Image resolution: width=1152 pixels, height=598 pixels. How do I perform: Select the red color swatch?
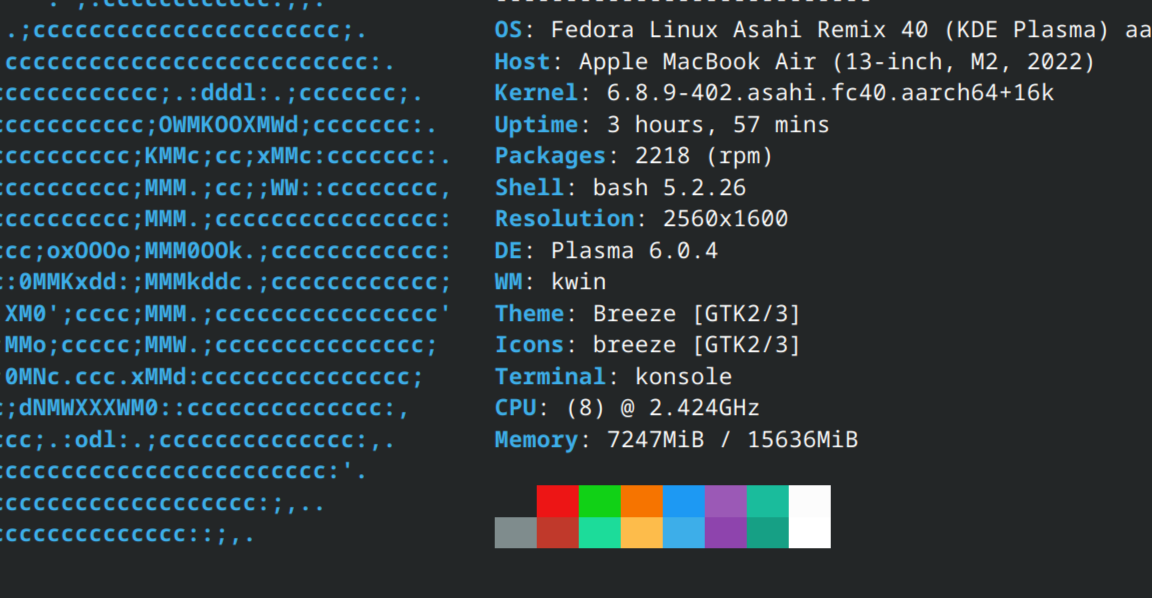[557, 502]
